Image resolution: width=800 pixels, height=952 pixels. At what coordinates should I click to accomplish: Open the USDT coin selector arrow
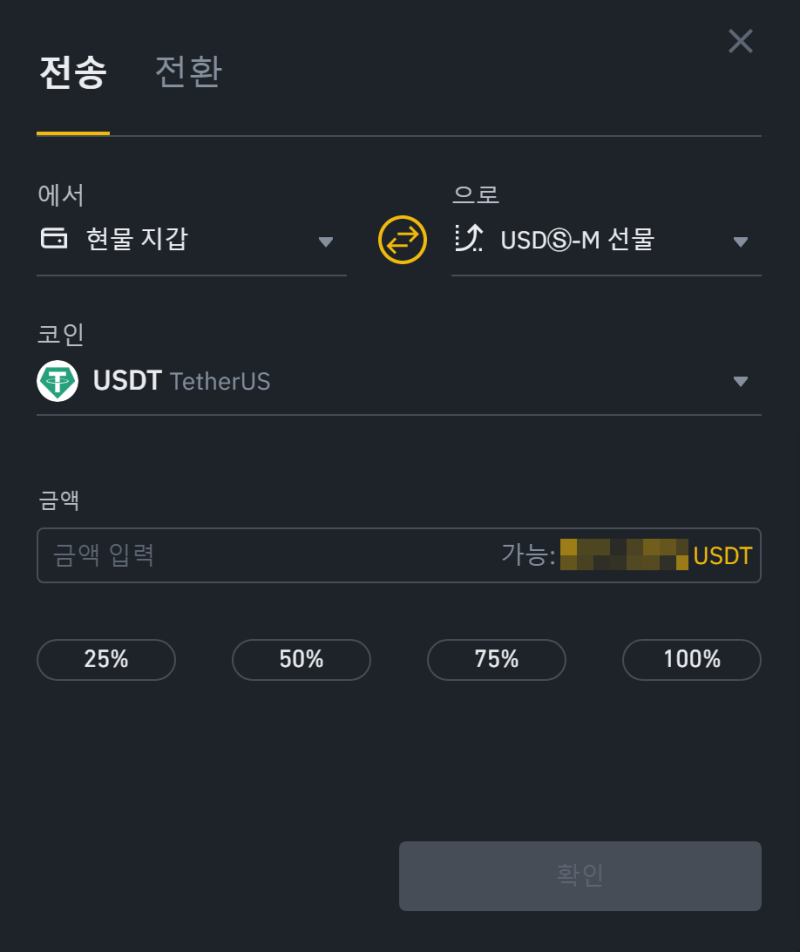pyautogui.click(x=741, y=381)
